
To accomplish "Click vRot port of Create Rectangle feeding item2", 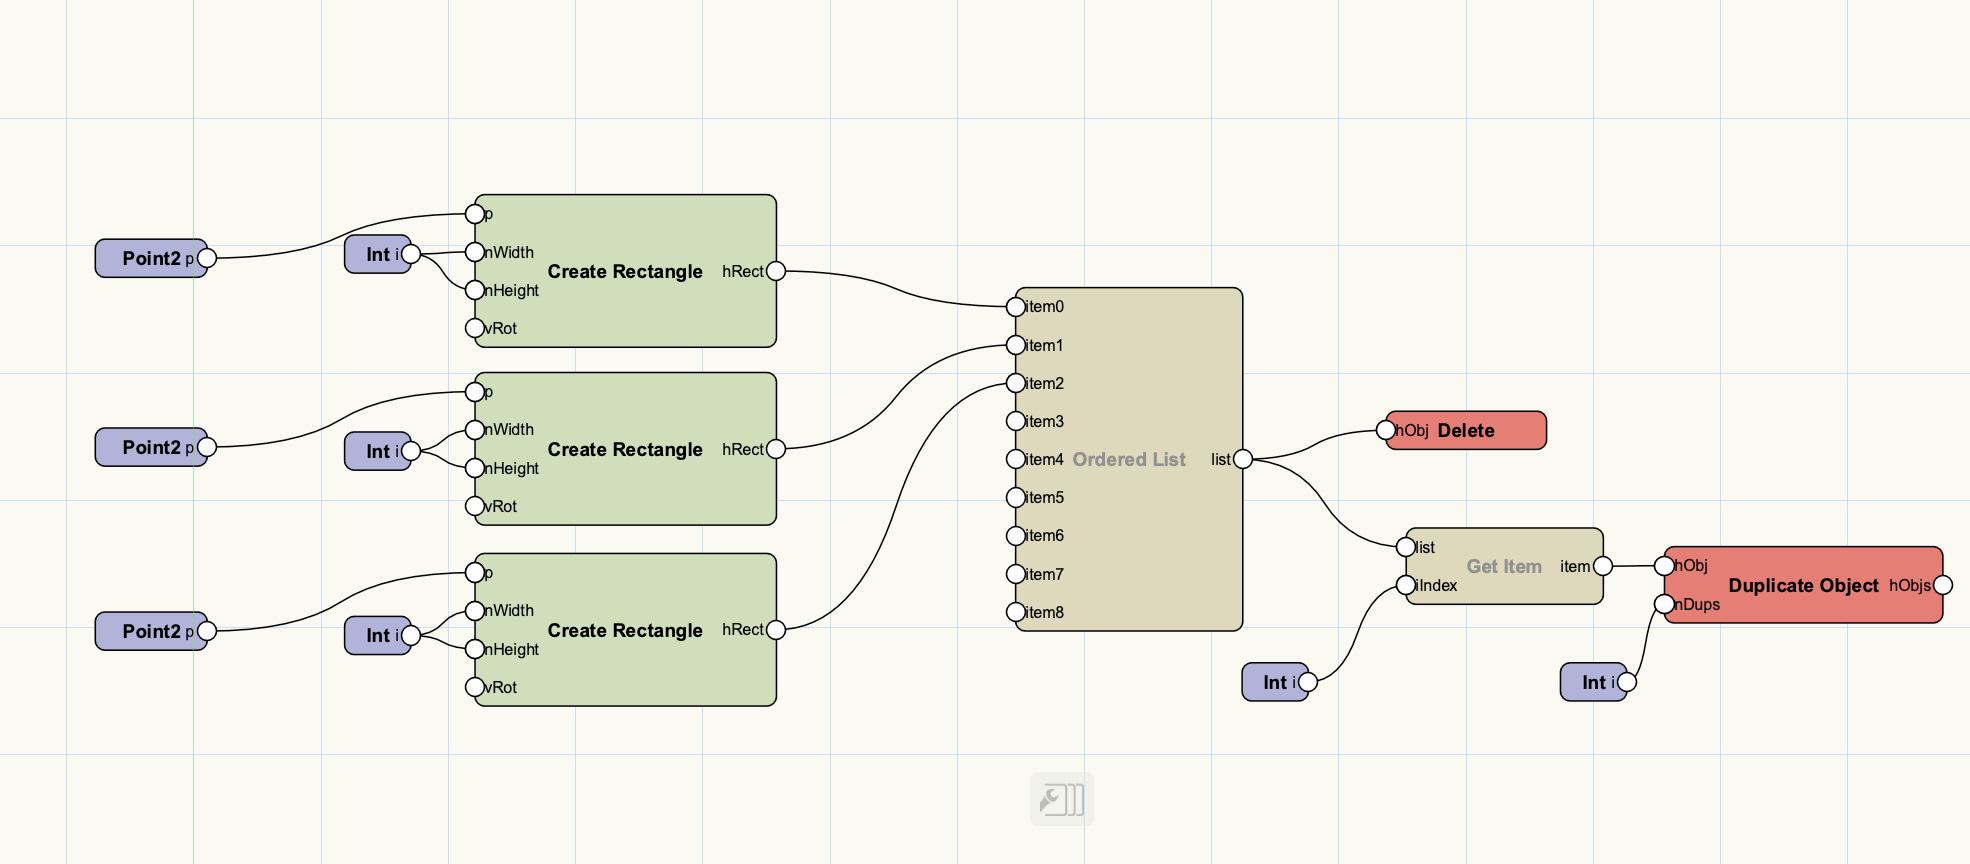I will [475, 687].
